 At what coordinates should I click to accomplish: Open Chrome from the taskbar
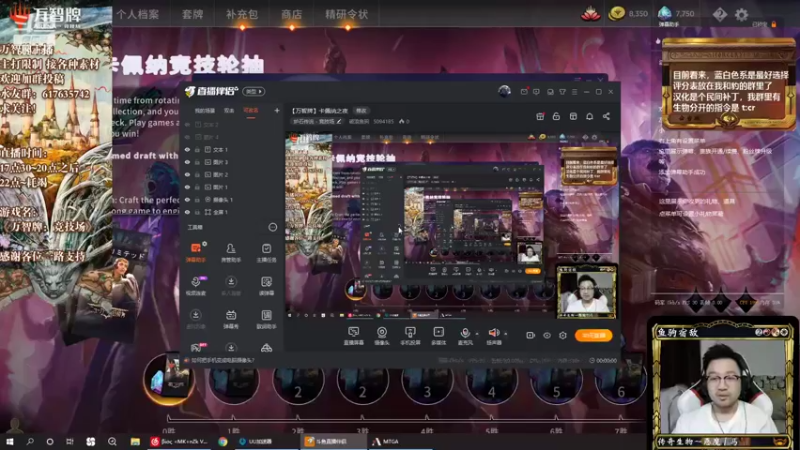(x=223, y=441)
